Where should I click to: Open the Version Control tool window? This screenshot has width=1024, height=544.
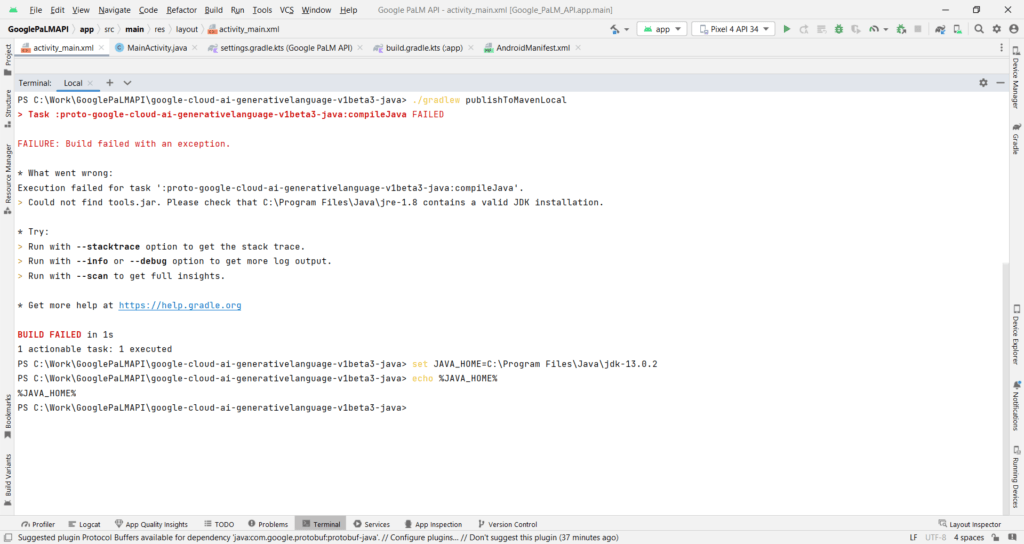coord(507,524)
